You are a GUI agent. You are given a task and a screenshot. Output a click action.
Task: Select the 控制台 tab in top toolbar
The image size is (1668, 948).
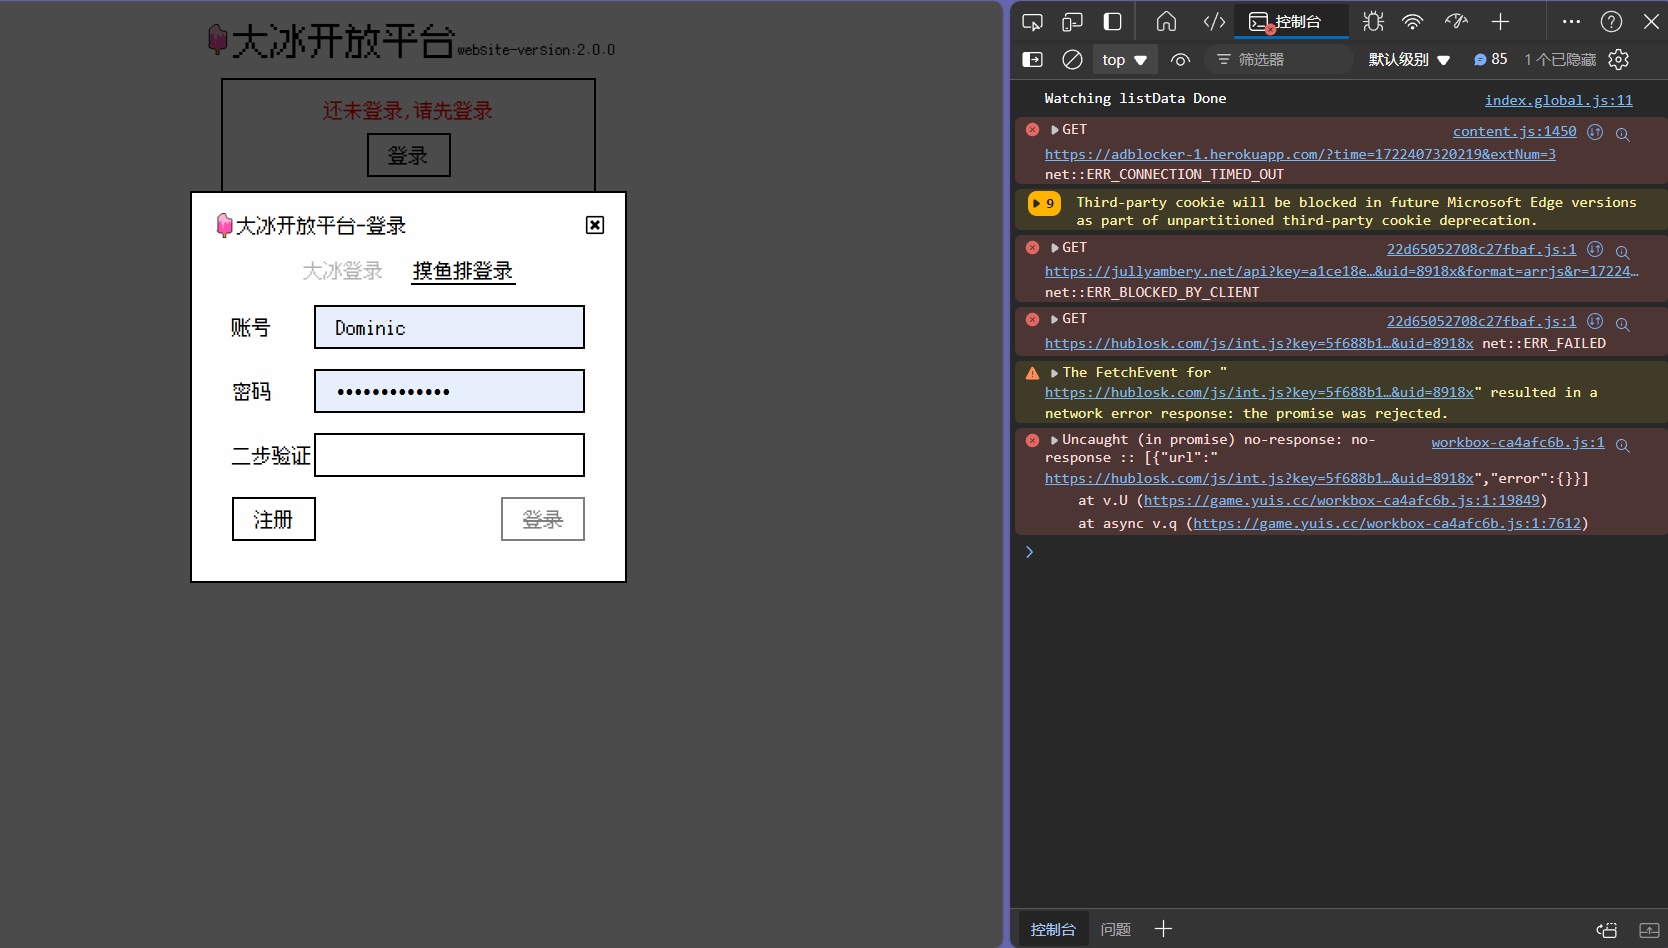click(1291, 22)
